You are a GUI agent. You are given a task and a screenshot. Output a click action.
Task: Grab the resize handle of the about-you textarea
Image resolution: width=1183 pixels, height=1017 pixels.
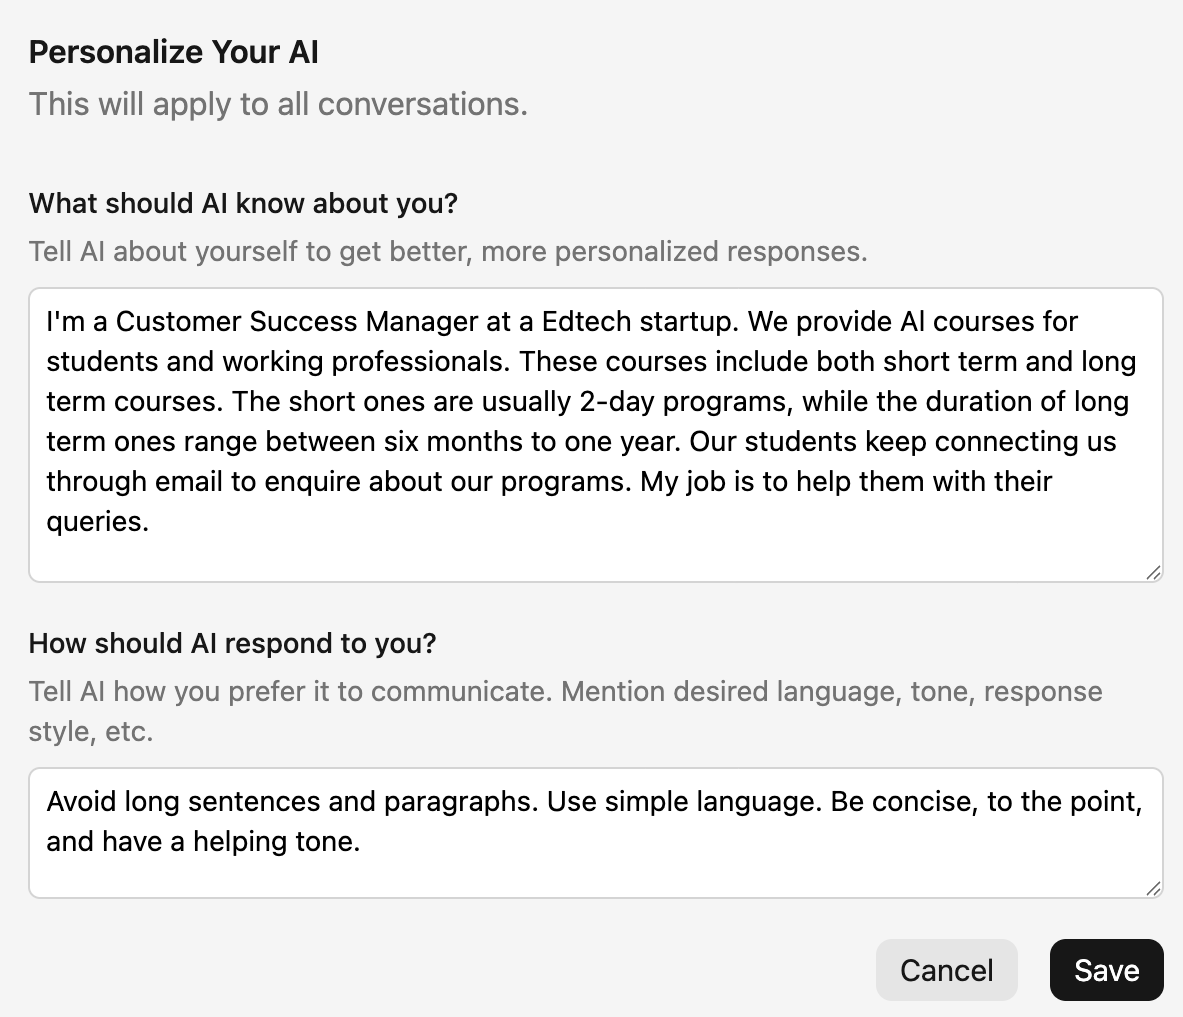click(x=1153, y=572)
